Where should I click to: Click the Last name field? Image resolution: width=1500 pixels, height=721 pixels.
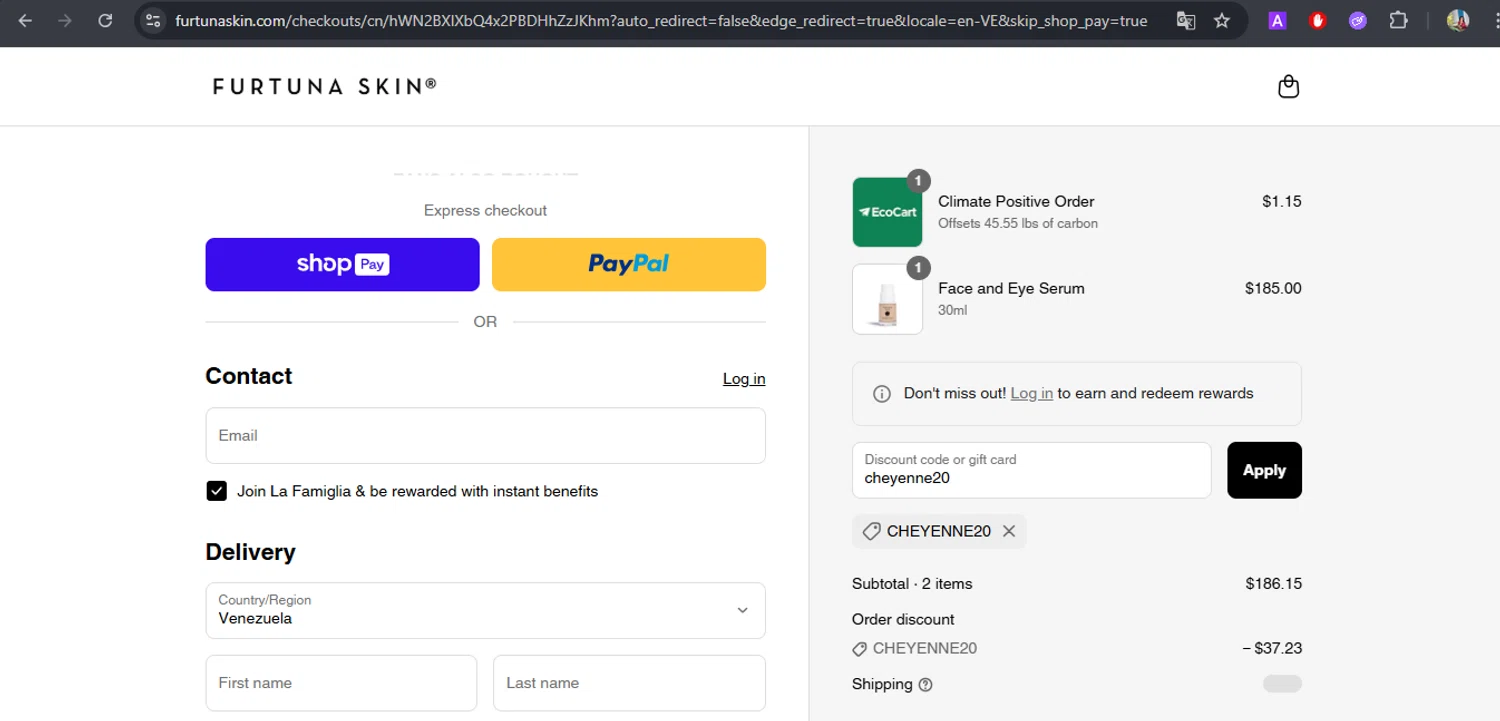tap(629, 683)
